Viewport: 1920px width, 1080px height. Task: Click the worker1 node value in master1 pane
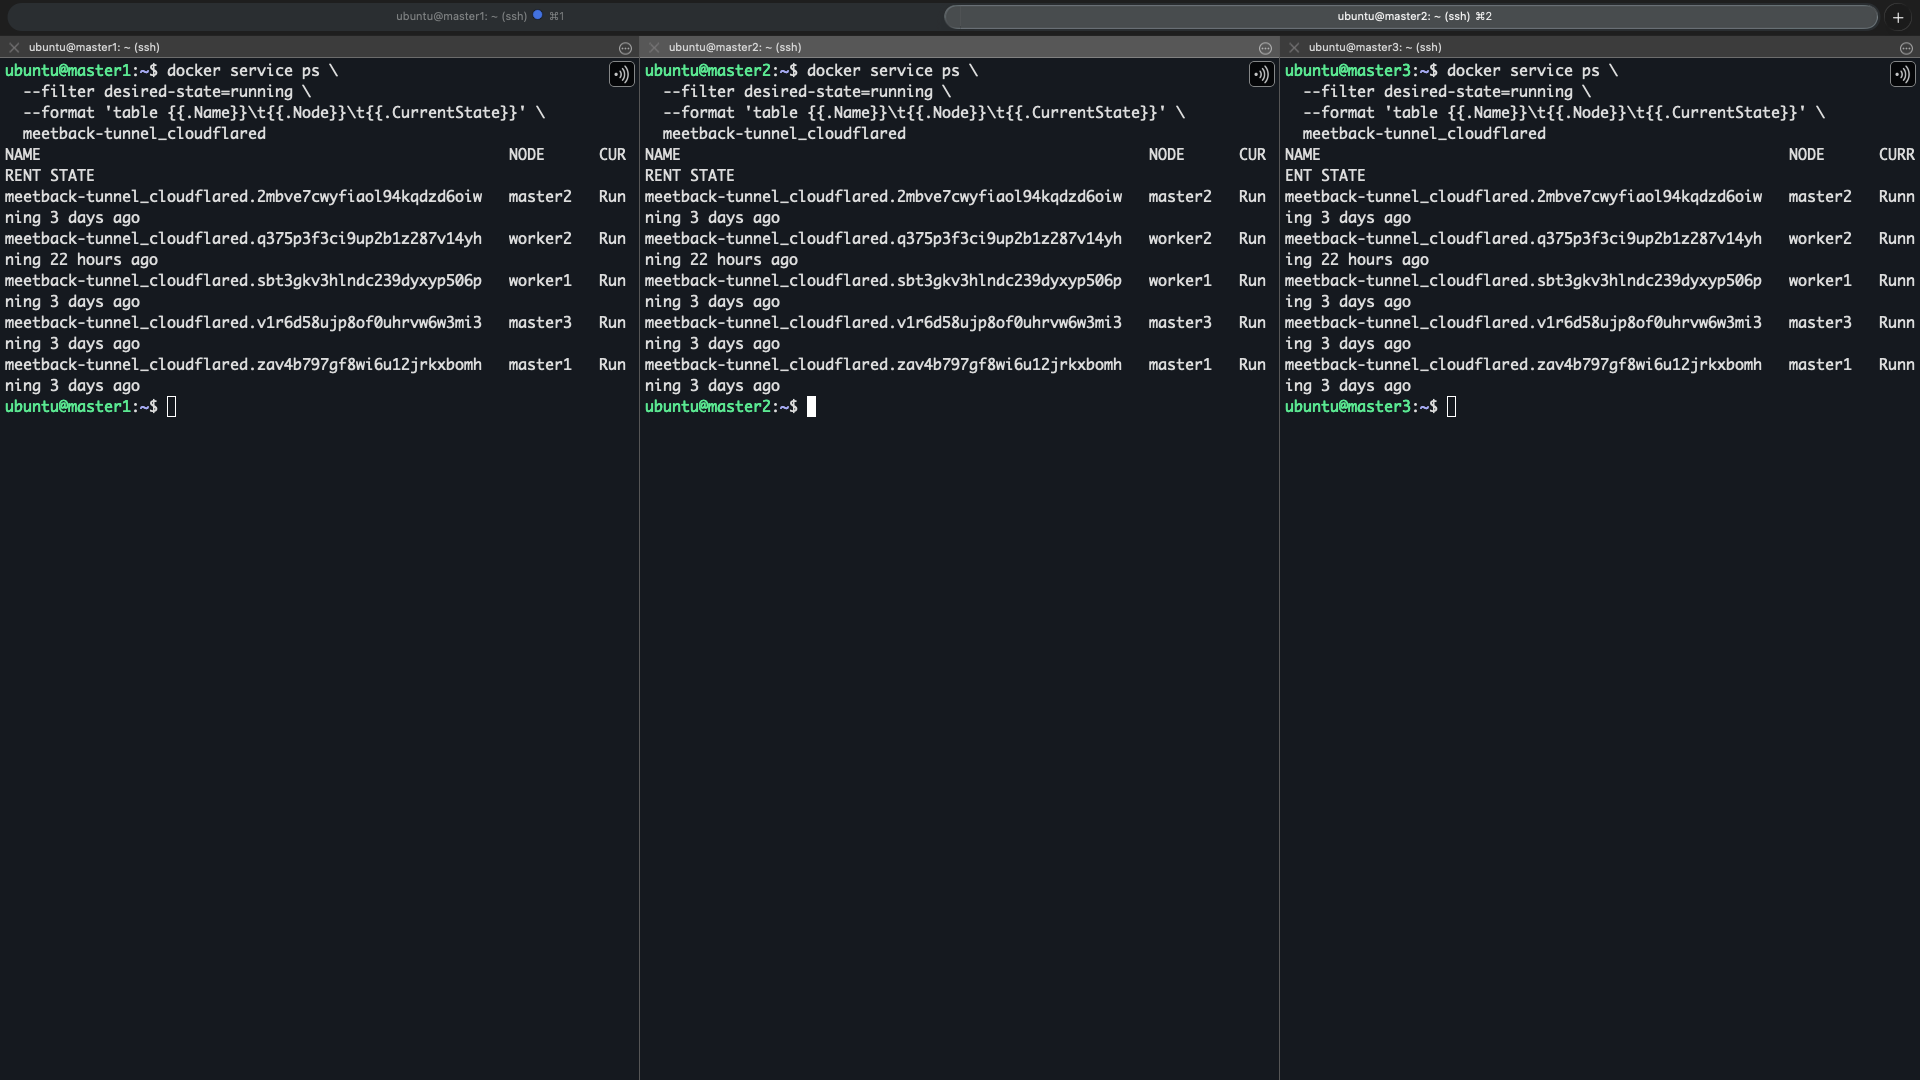[540, 281]
